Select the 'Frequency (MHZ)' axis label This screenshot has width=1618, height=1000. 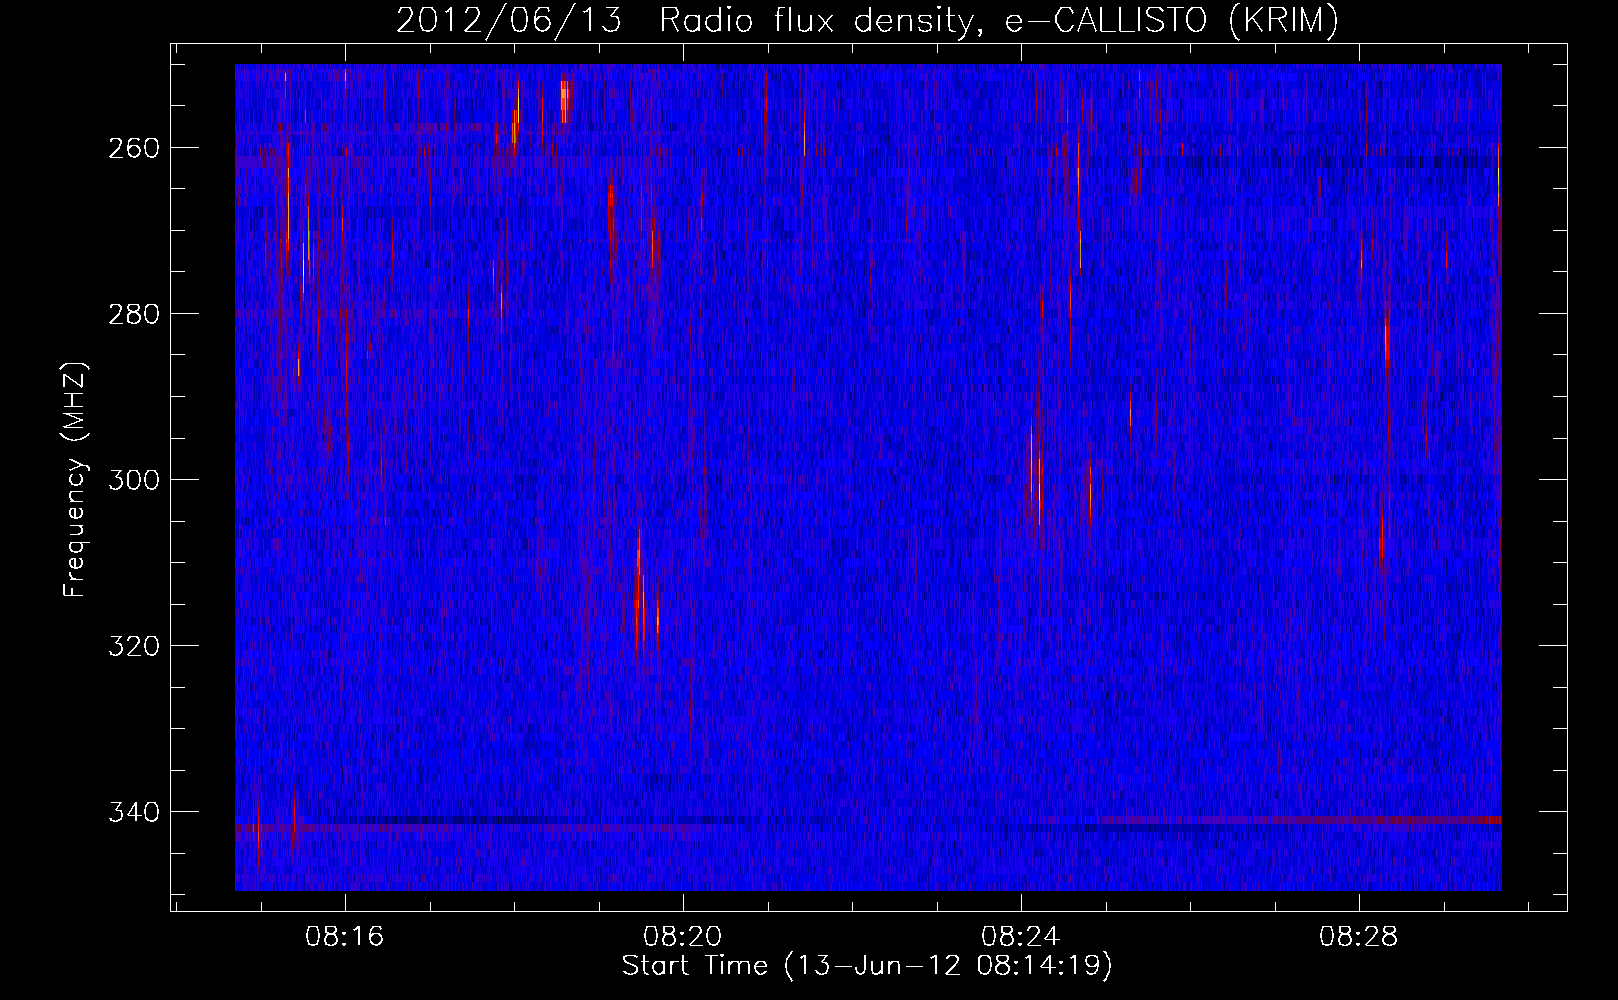tap(75, 479)
